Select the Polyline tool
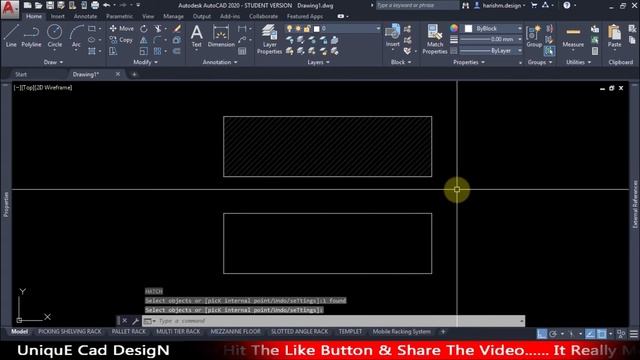This screenshot has width=640, height=360. 31,36
